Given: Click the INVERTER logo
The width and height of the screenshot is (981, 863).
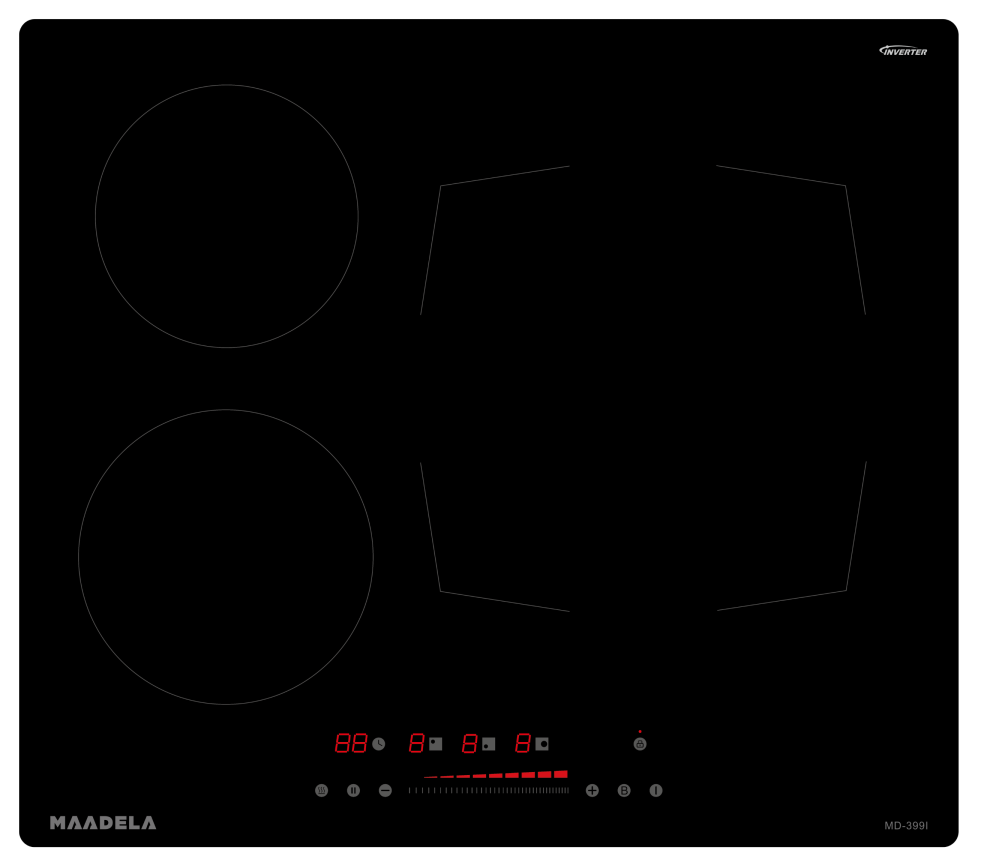Looking at the screenshot, I should 903,51.
